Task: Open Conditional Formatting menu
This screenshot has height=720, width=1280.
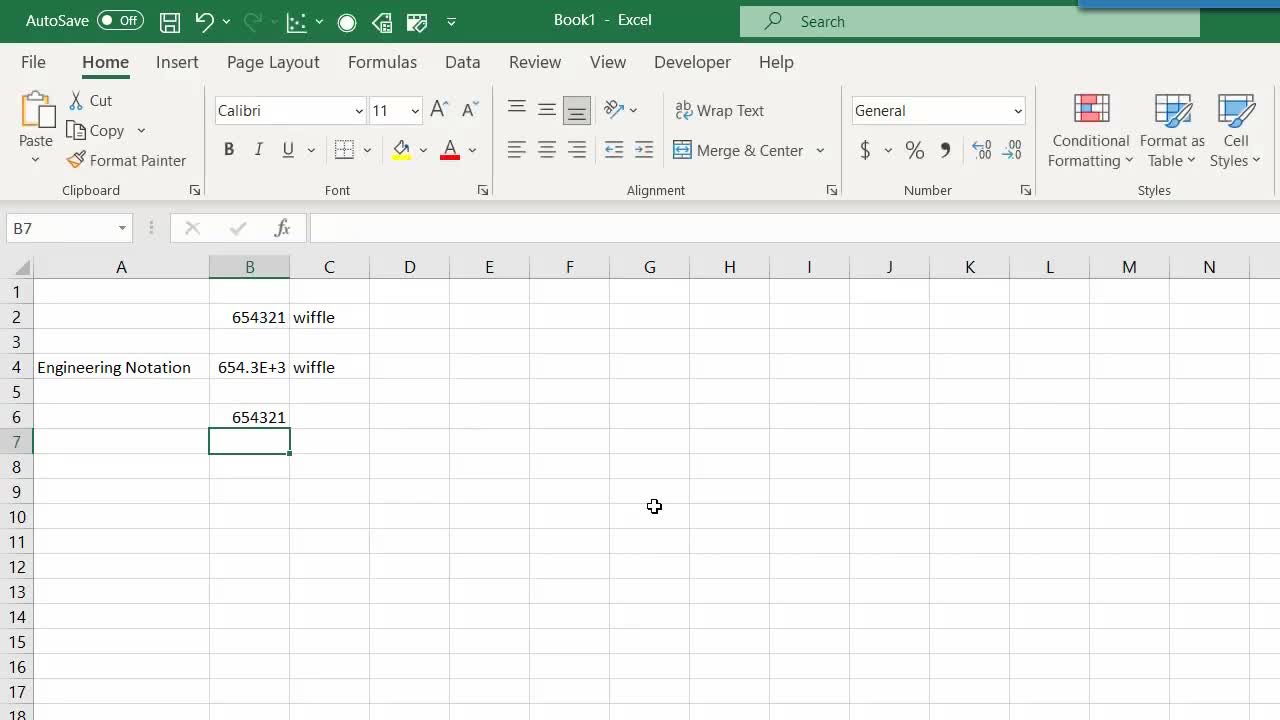Action: (x=1091, y=131)
